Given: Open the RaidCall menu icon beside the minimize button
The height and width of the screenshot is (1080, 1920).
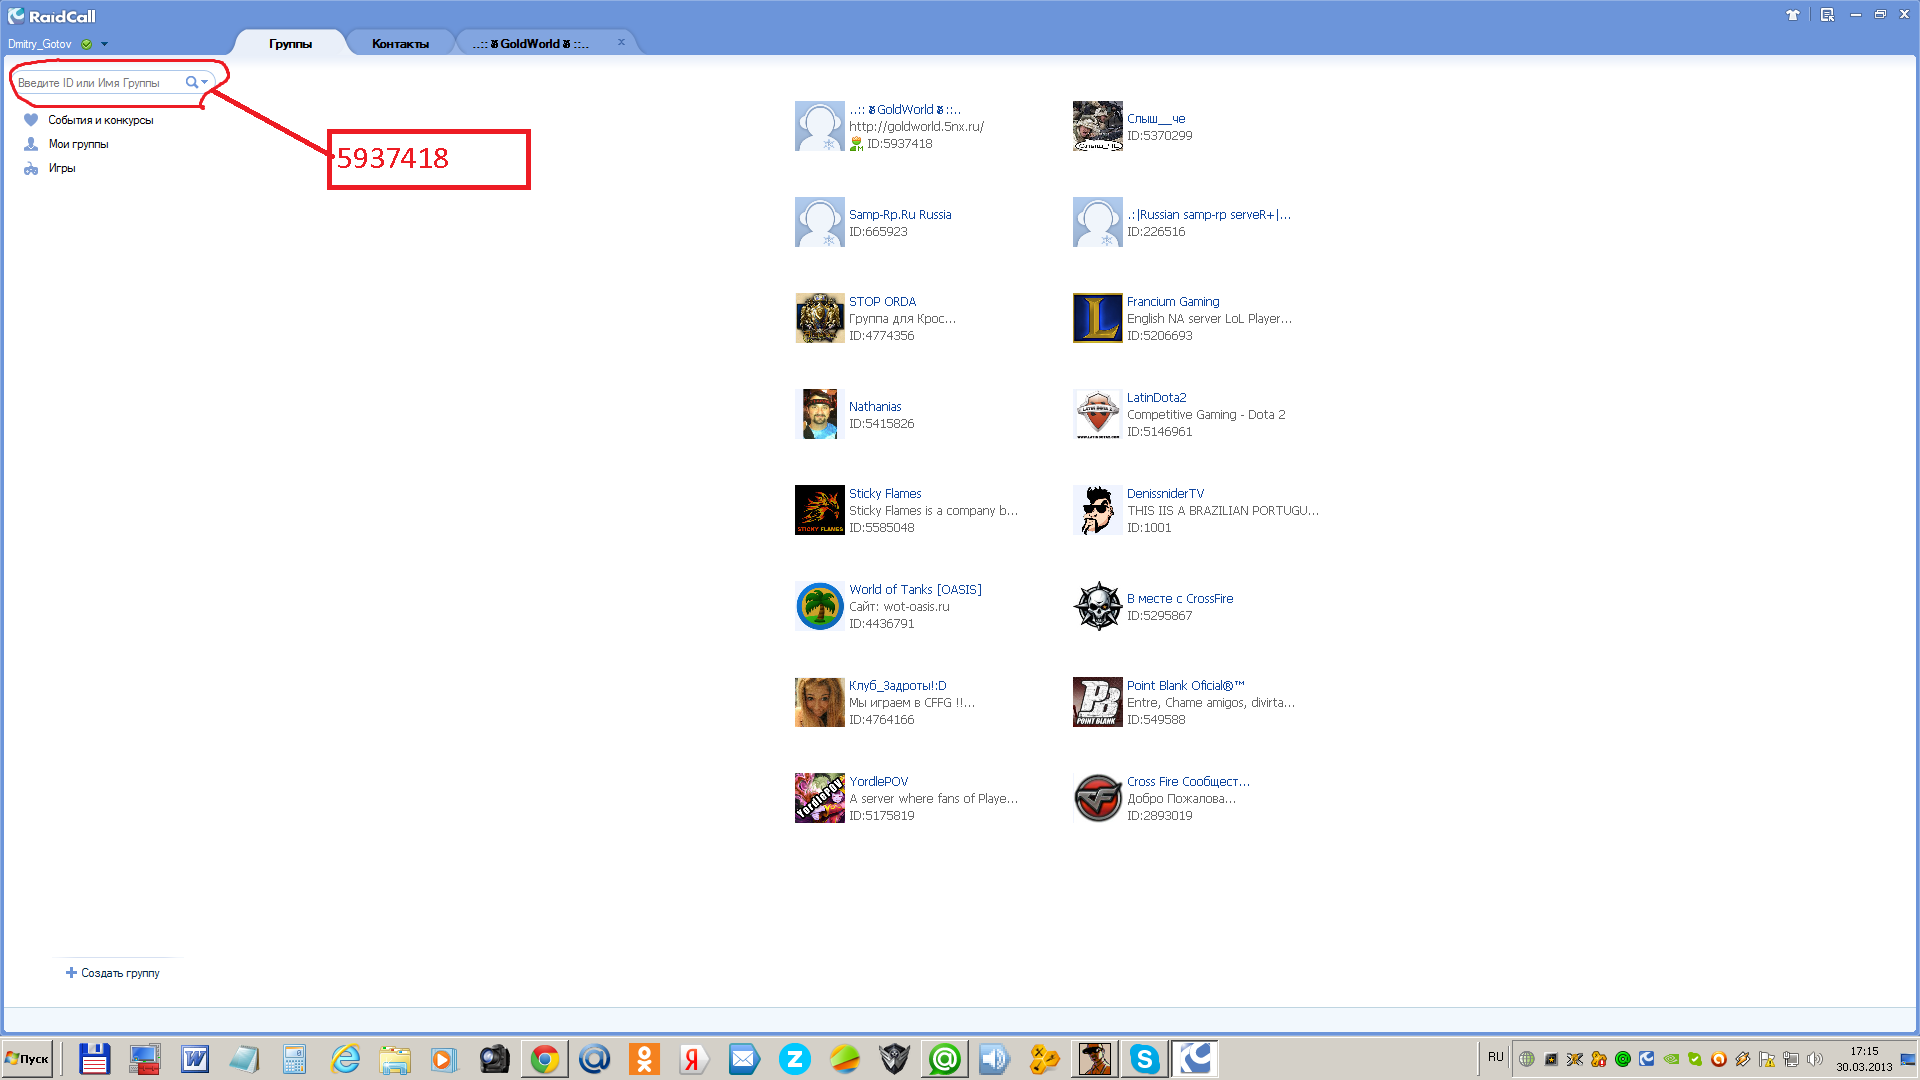Looking at the screenshot, I should 1827,15.
